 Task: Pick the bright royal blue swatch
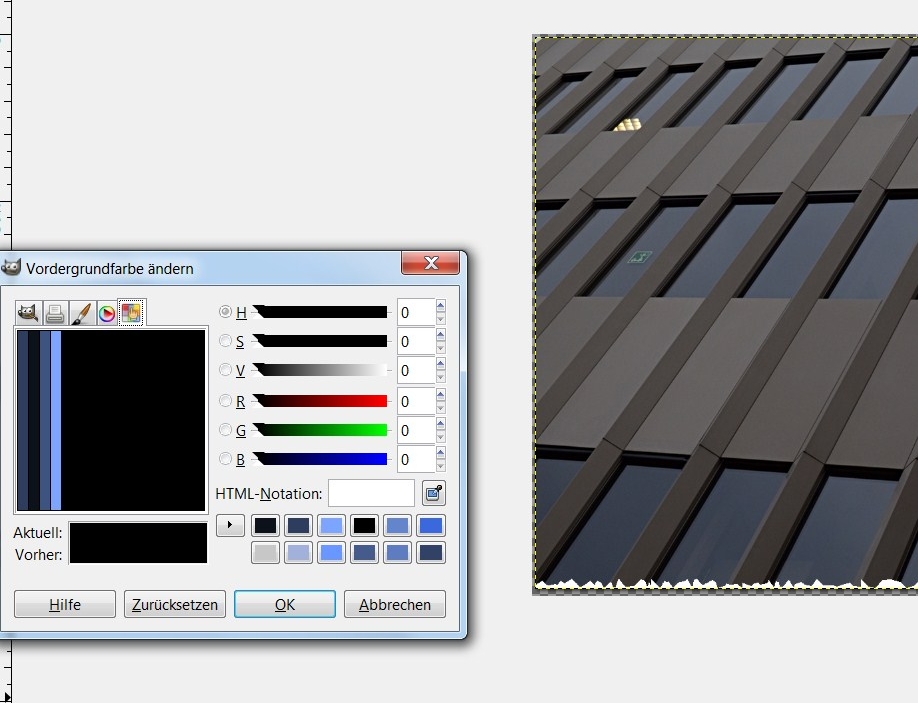(431, 526)
